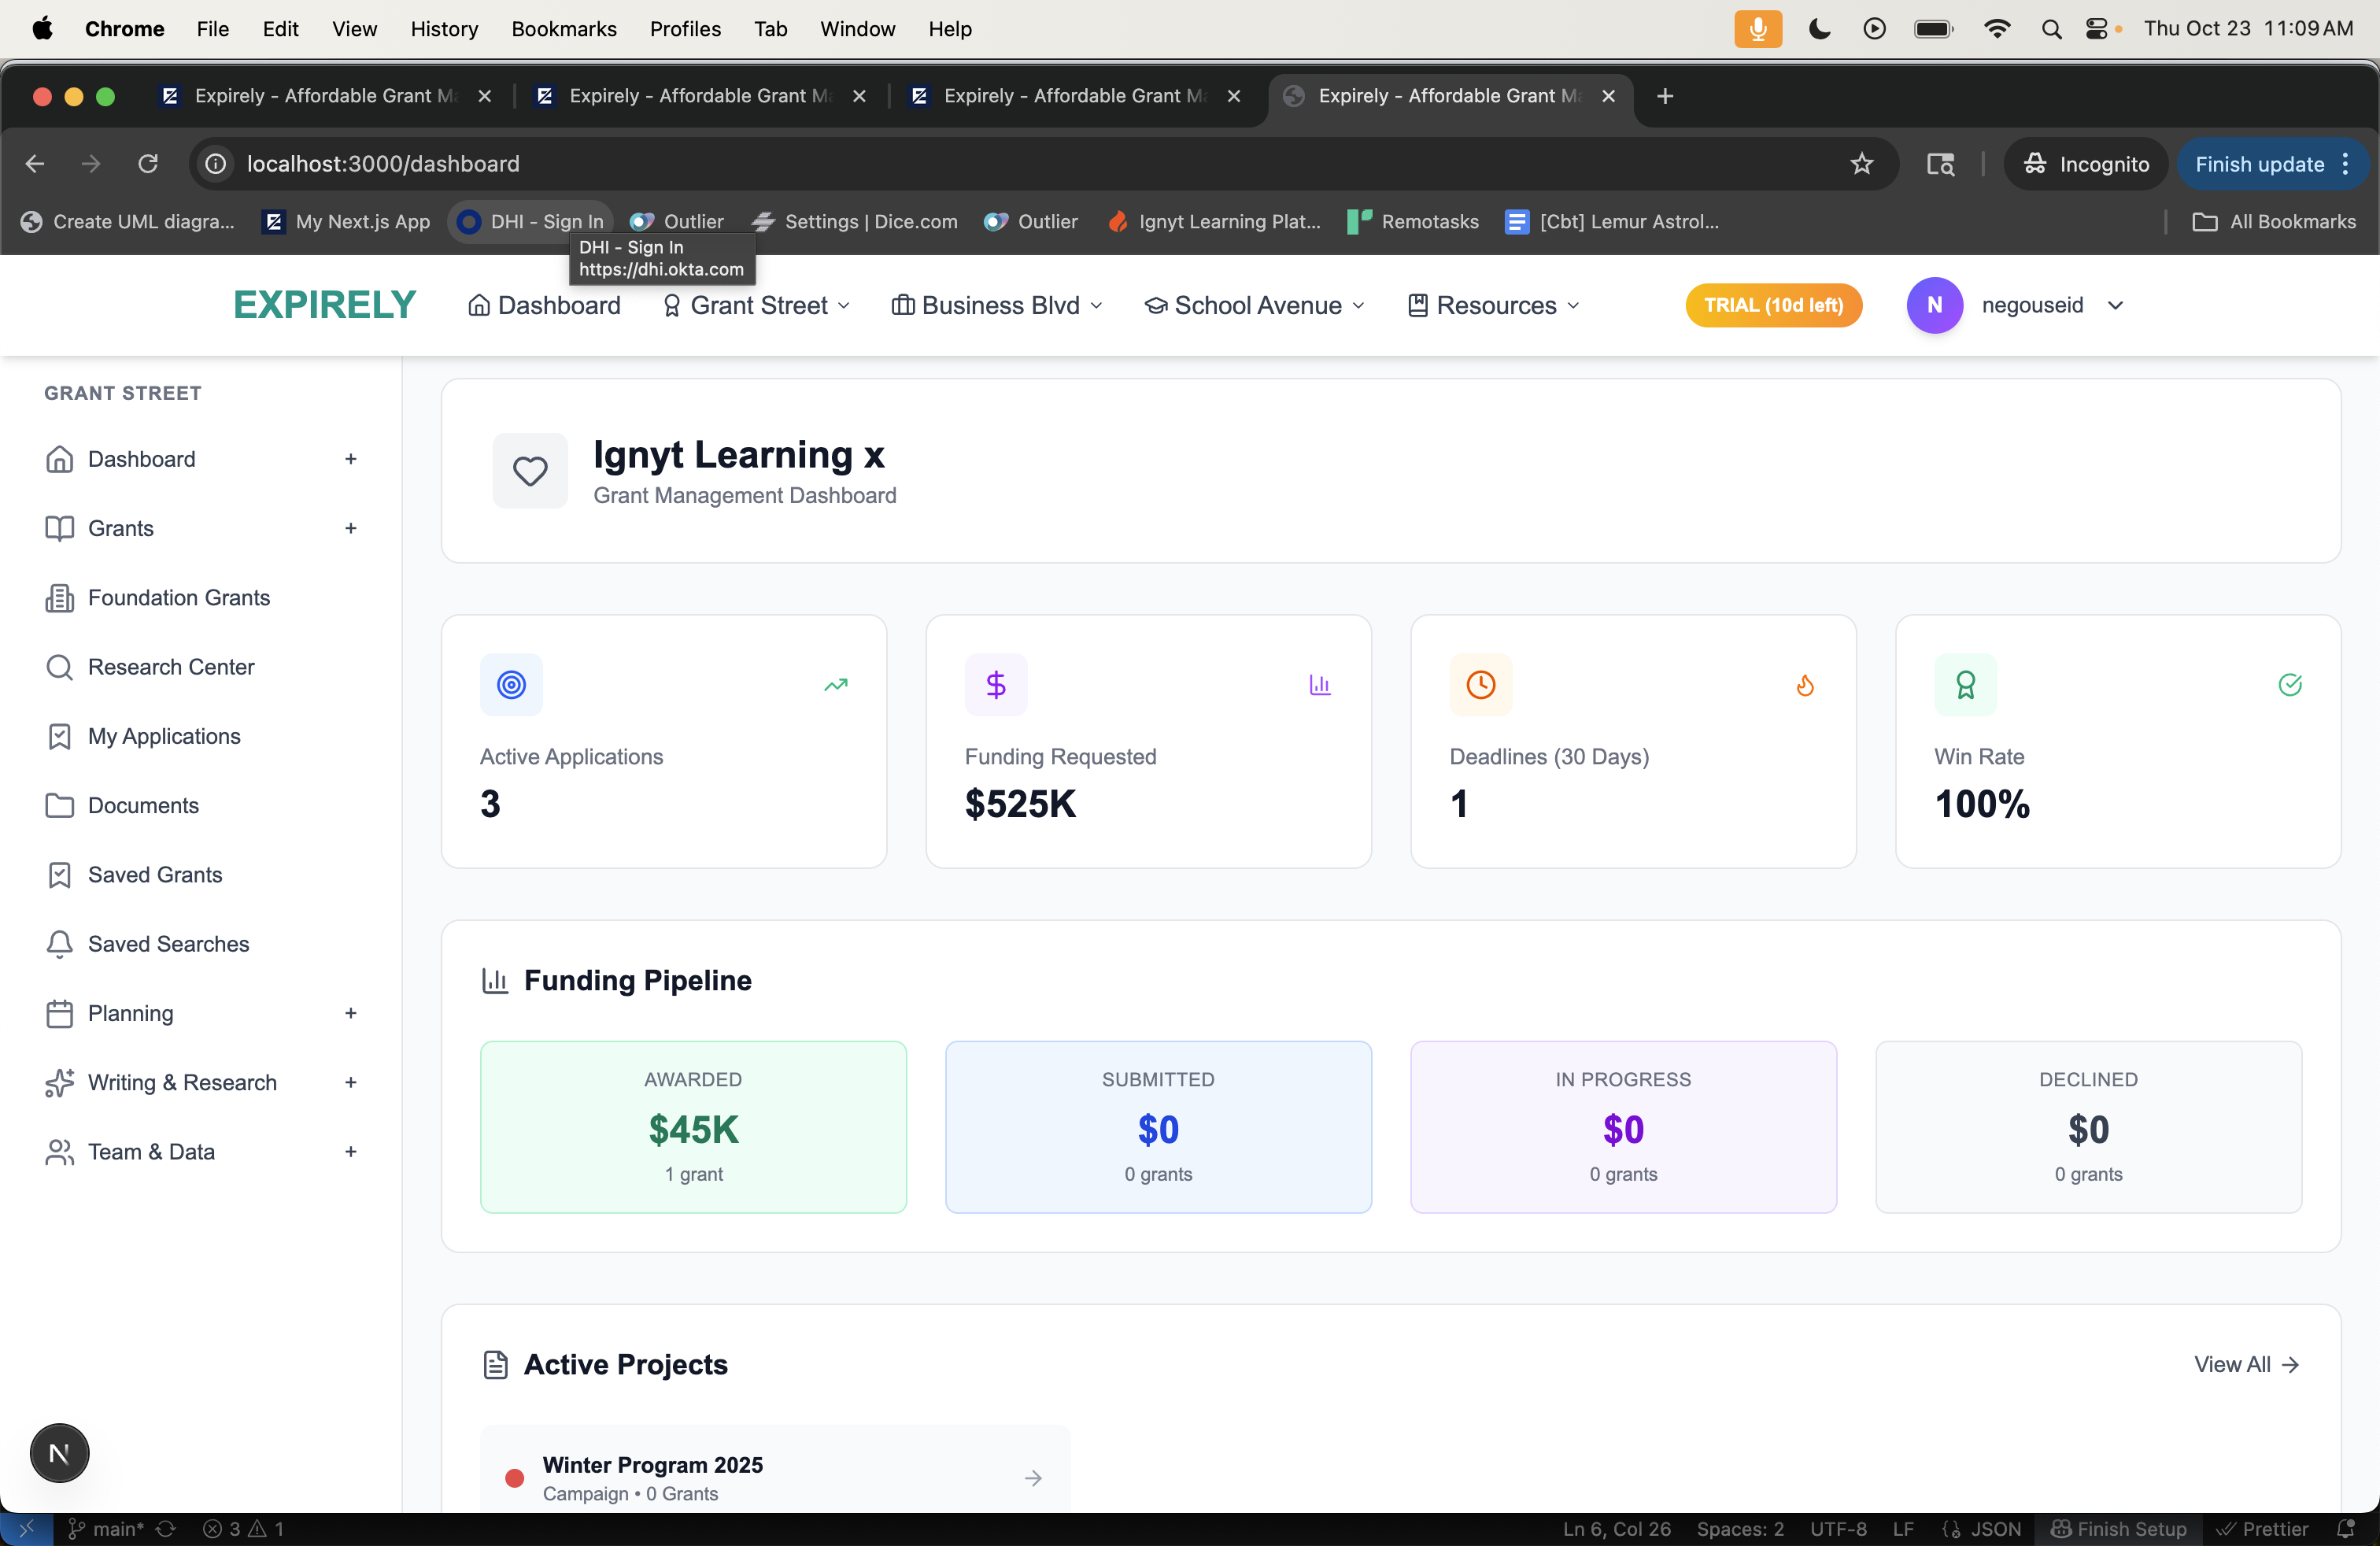Expand Writing & Research sidebar section
Screen dimensions: 2380x1546
point(350,1082)
